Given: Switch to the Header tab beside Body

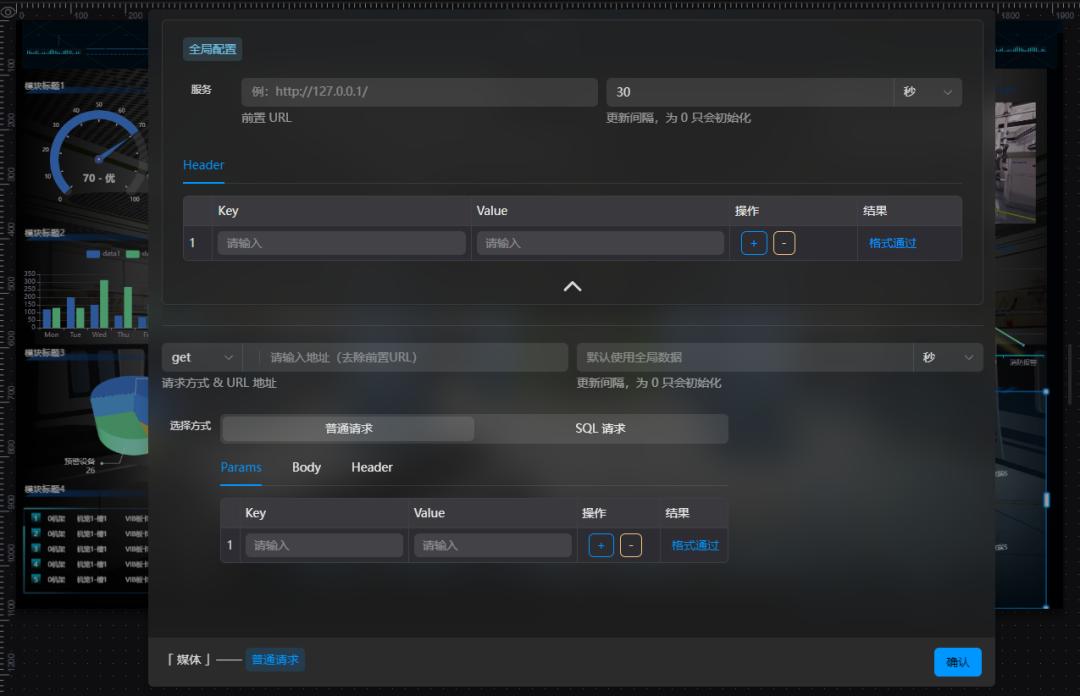Looking at the screenshot, I should [371, 467].
